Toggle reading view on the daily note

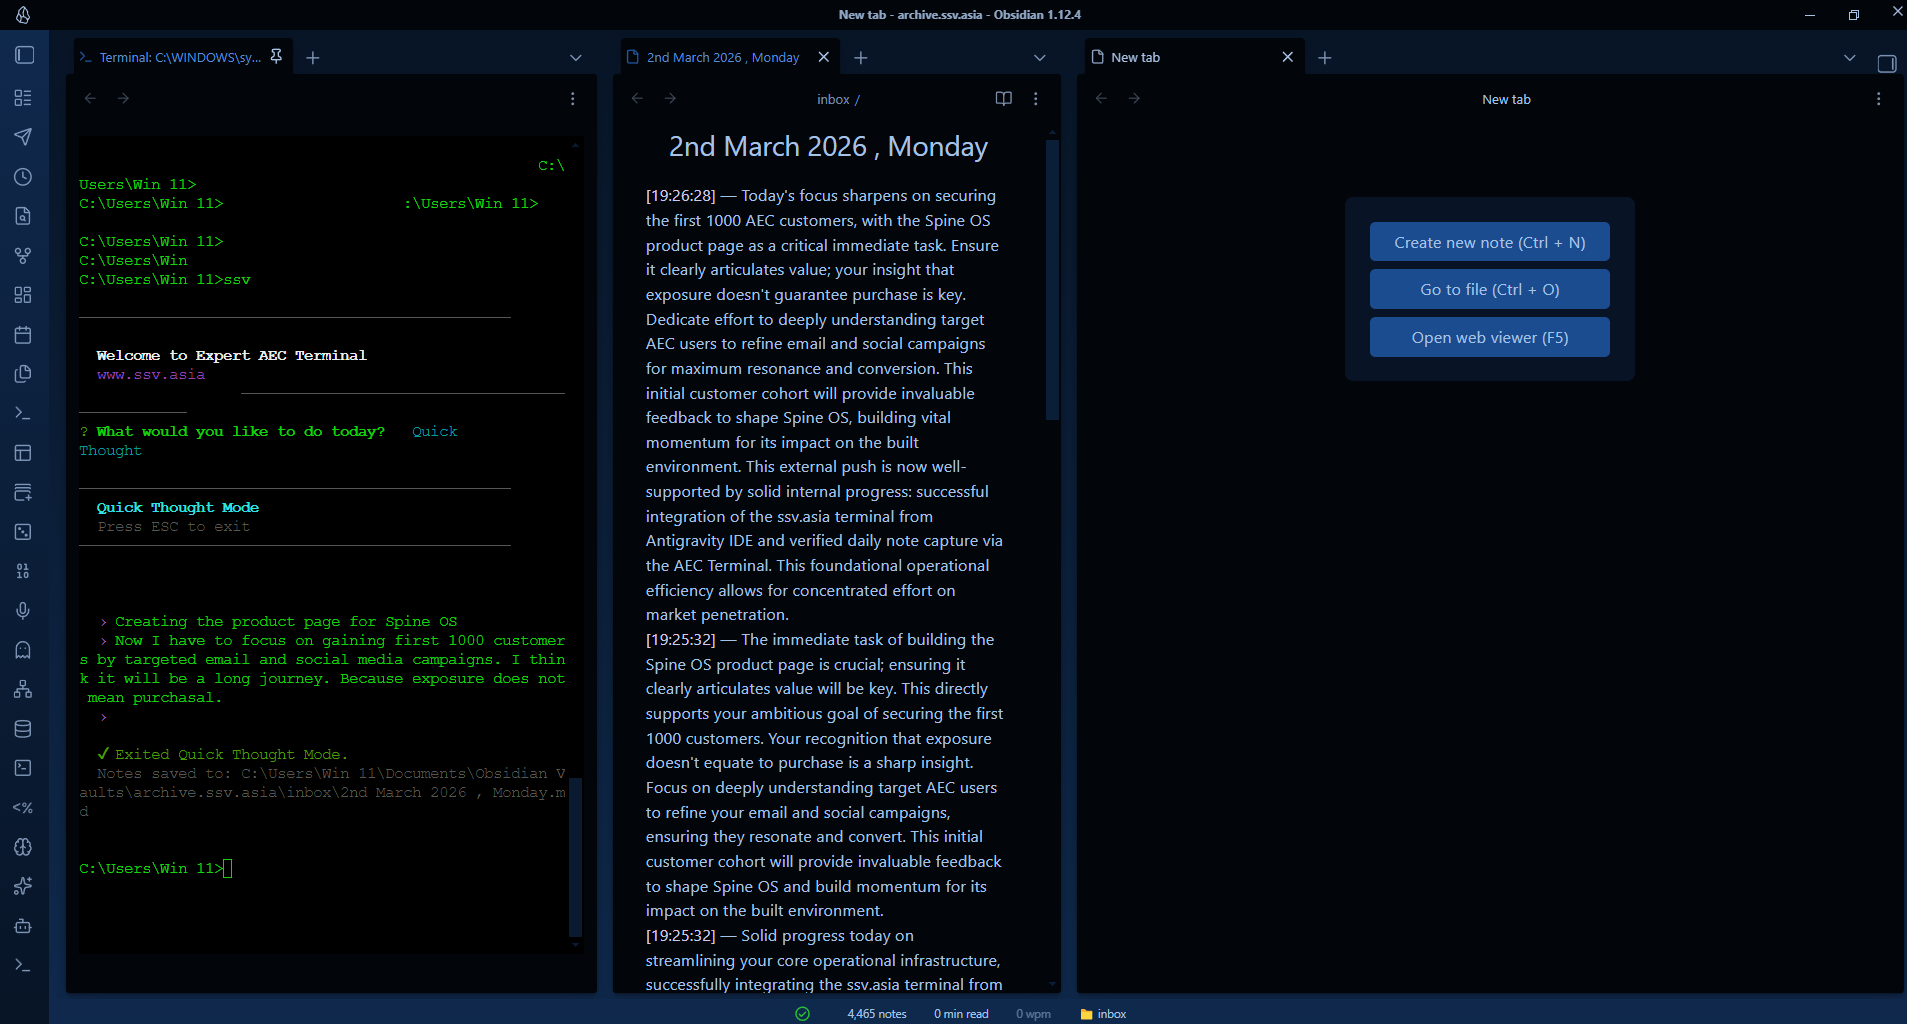1003,98
